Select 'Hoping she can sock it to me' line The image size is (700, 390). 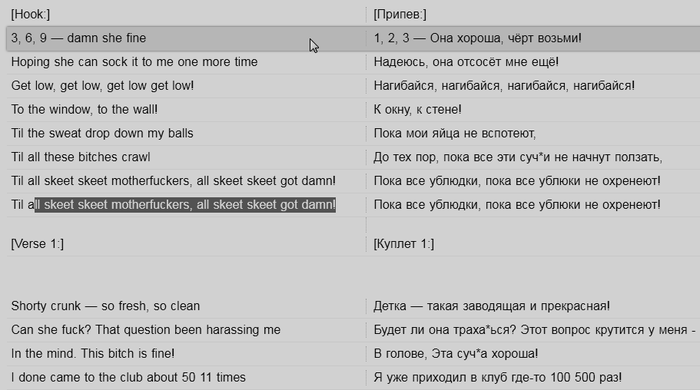click(134, 62)
